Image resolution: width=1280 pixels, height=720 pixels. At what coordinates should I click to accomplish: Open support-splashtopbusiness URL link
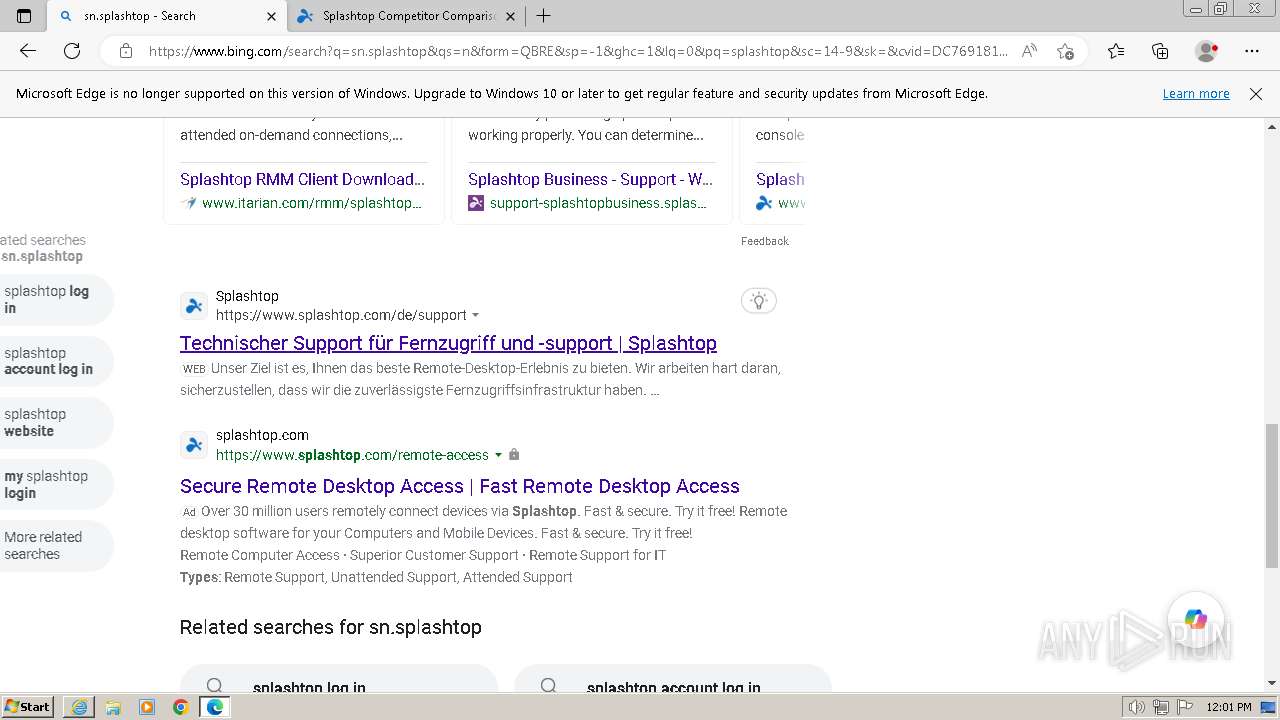598,203
